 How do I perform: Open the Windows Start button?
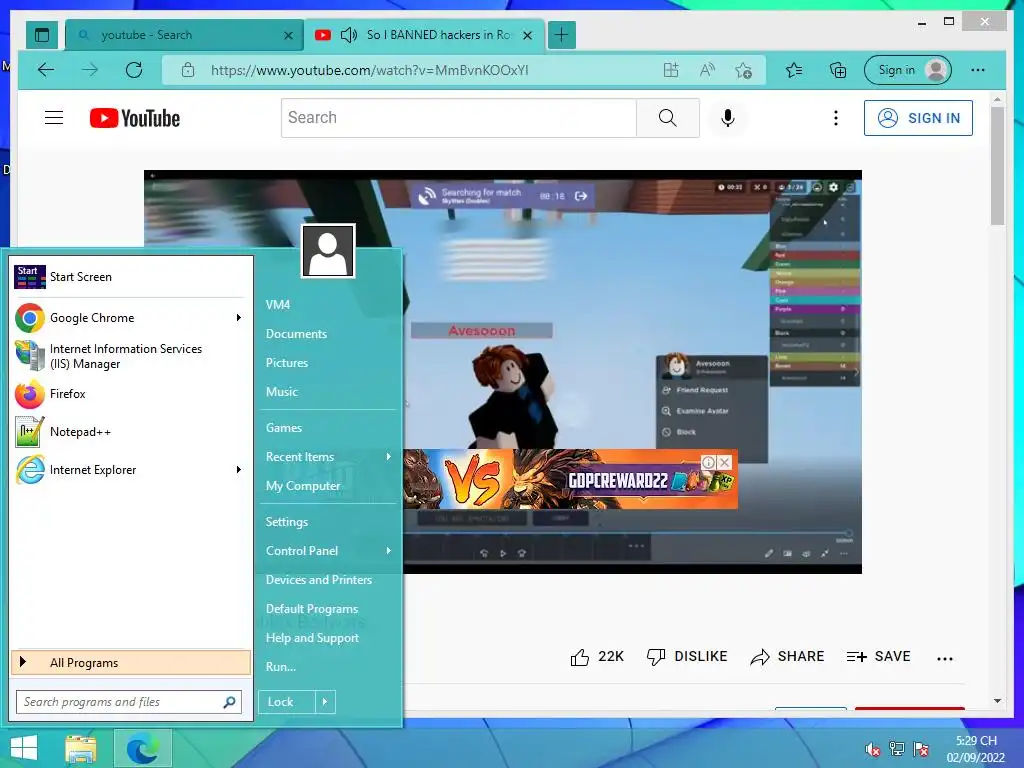(x=24, y=748)
